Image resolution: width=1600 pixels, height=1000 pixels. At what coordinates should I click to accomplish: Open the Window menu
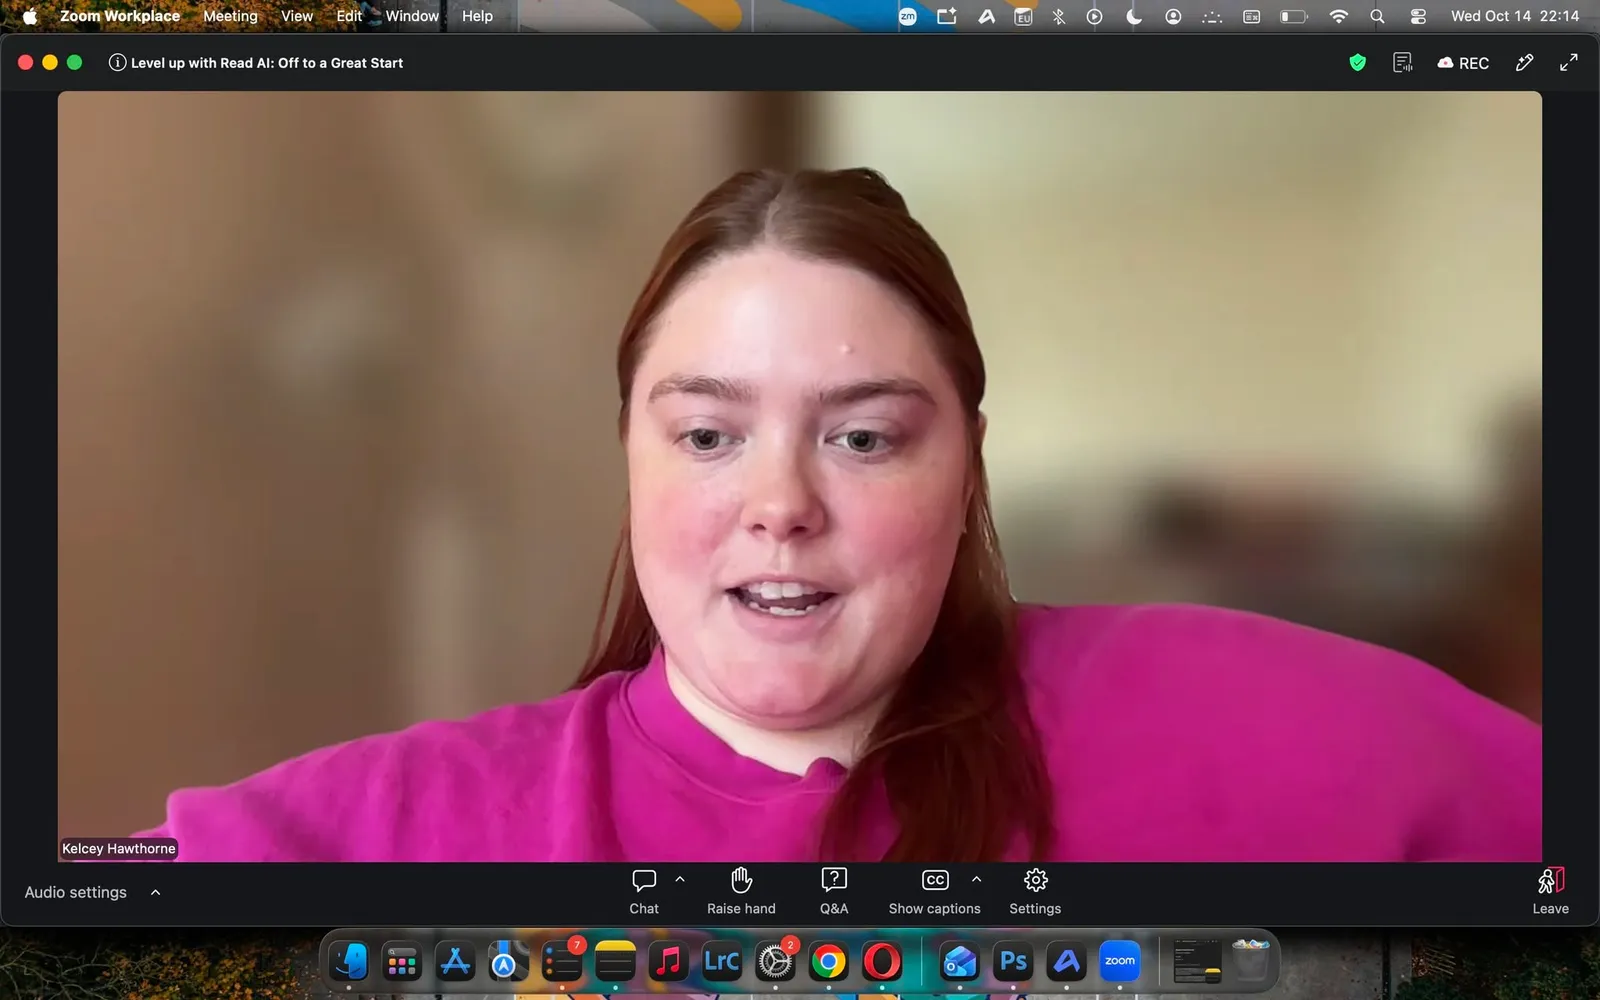click(x=412, y=16)
